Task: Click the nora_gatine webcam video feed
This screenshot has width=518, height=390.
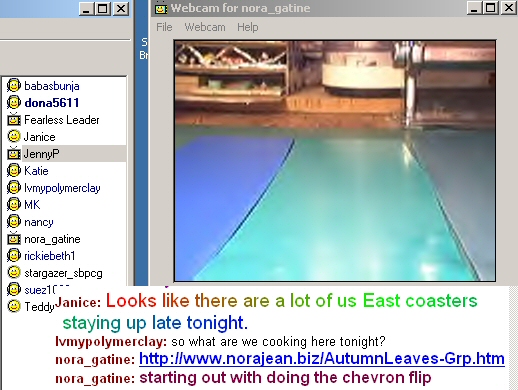Action: [335, 161]
